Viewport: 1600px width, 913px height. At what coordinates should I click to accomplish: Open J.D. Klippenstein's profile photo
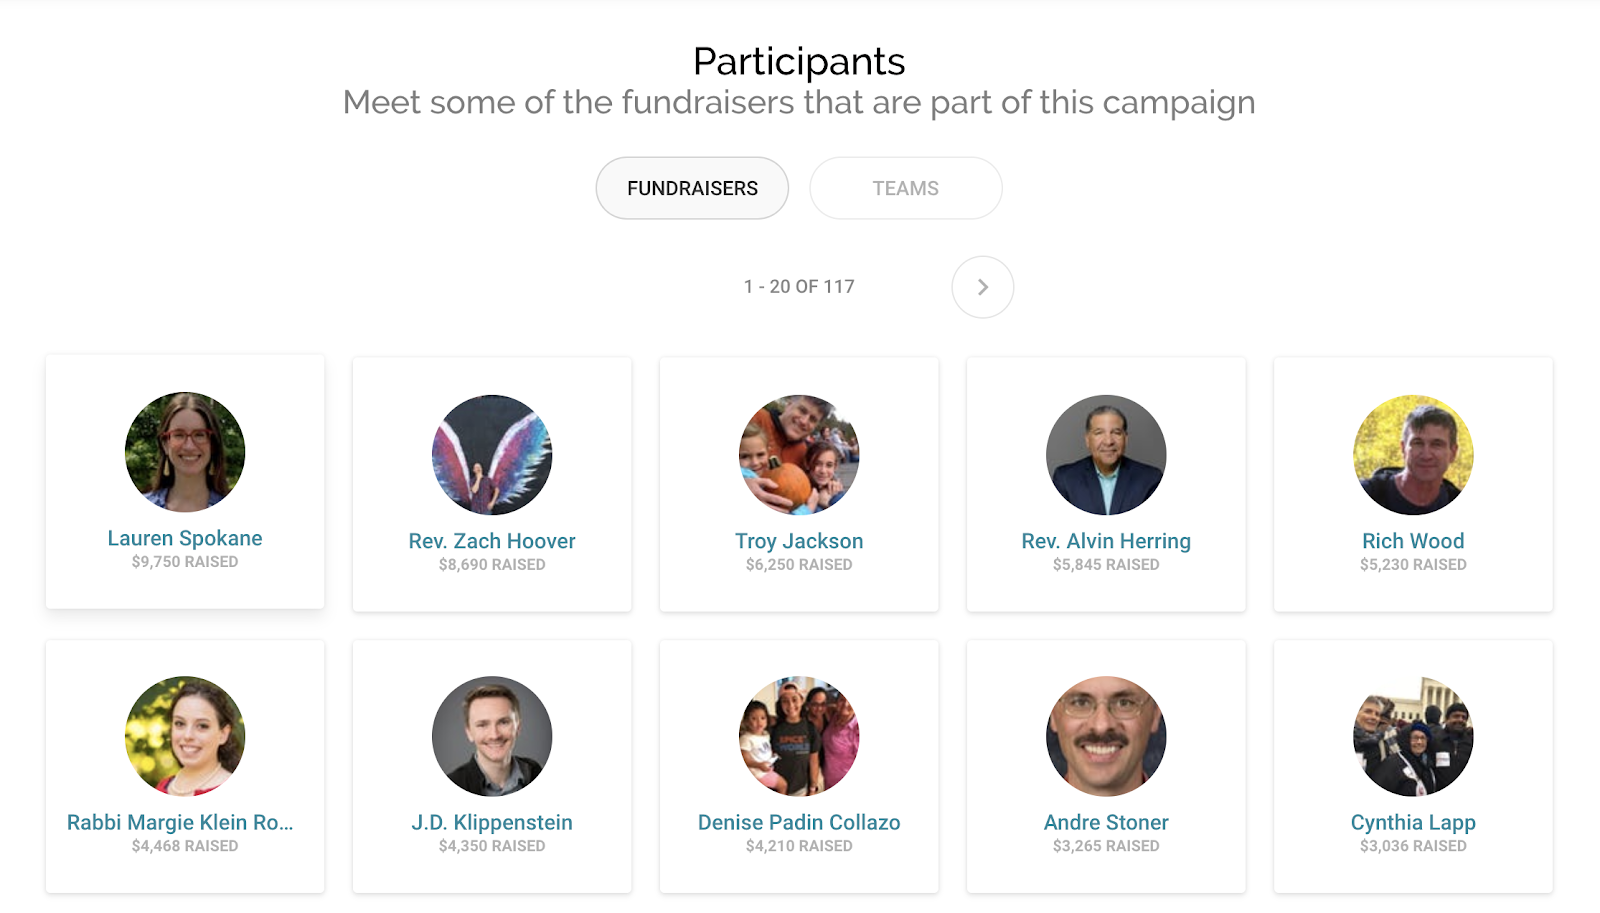tap(492, 737)
